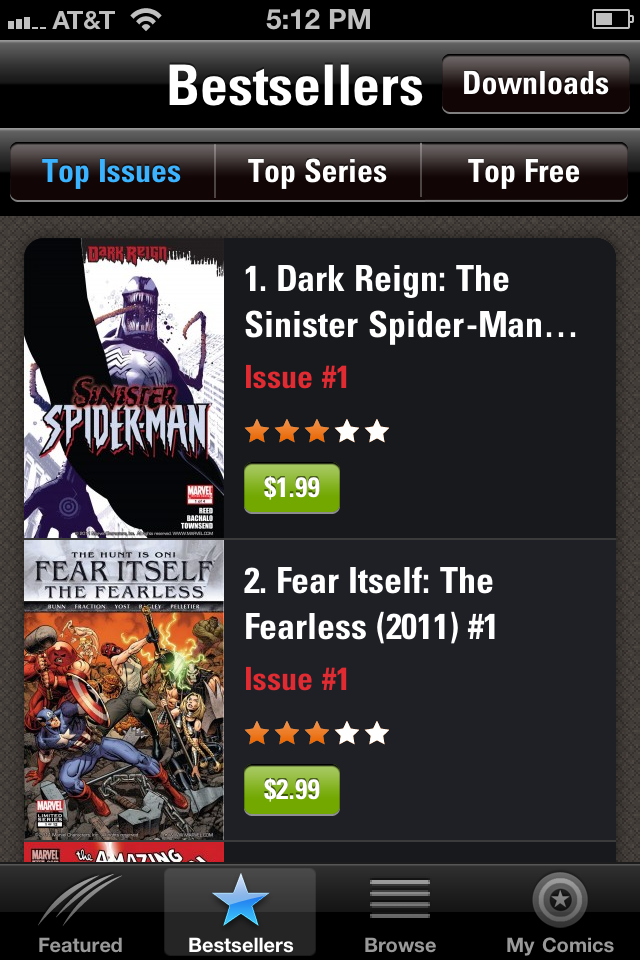640x960 pixels.
Task: Open the partially visible Amazing Spider-Man cover
Action: [124, 852]
